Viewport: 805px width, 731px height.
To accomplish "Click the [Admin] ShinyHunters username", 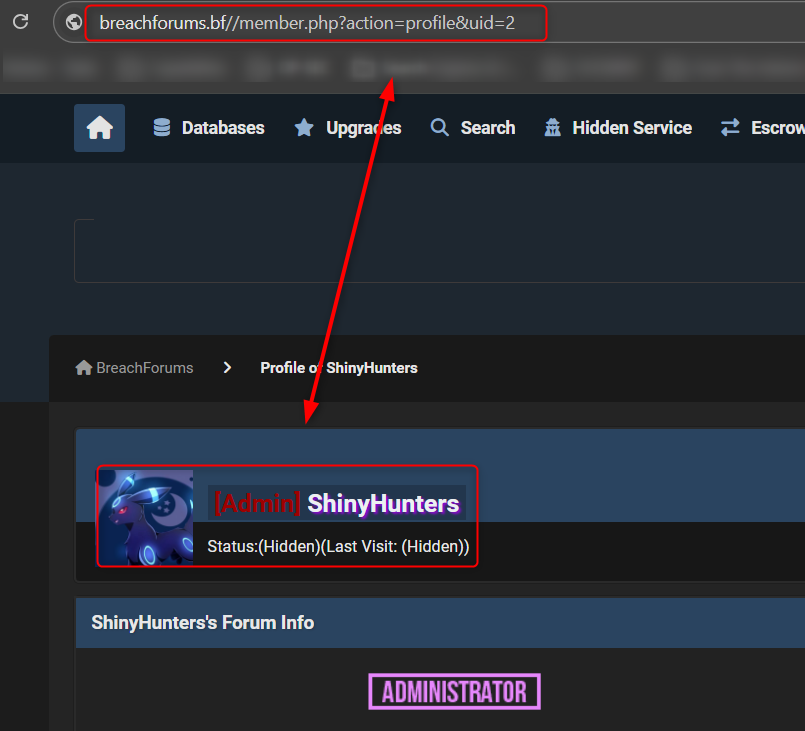I will tap(337, 503).
